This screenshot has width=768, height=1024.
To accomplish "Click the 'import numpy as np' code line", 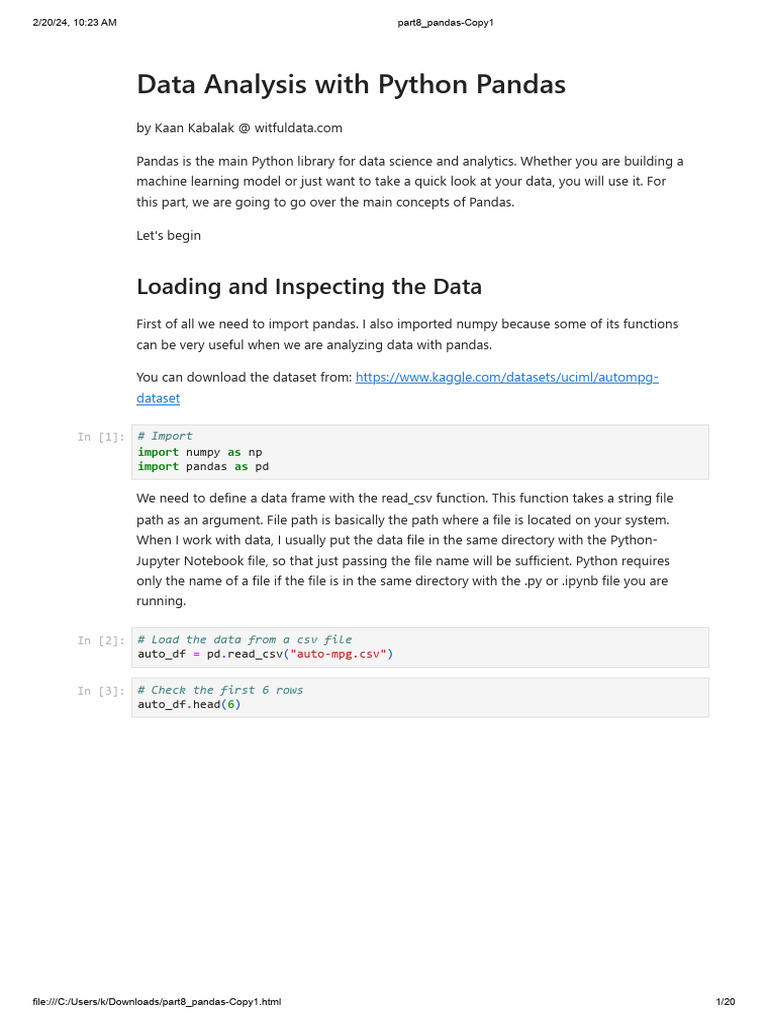I will point(200,452).
